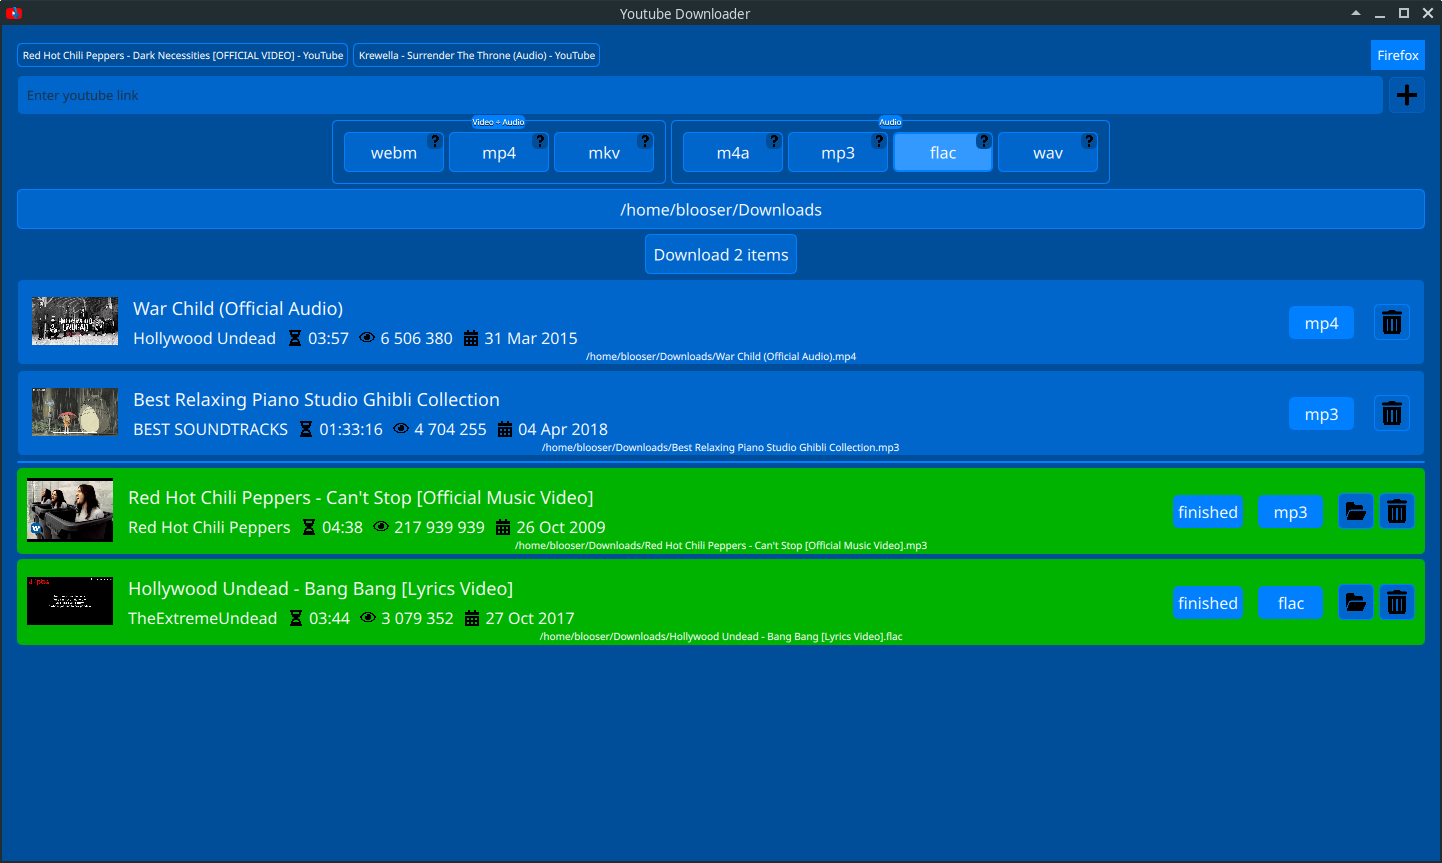Pick the Krewella Surrender The Throne tab
The image size is (1442, 863).
pyautogui.click(x=476, y=56)
